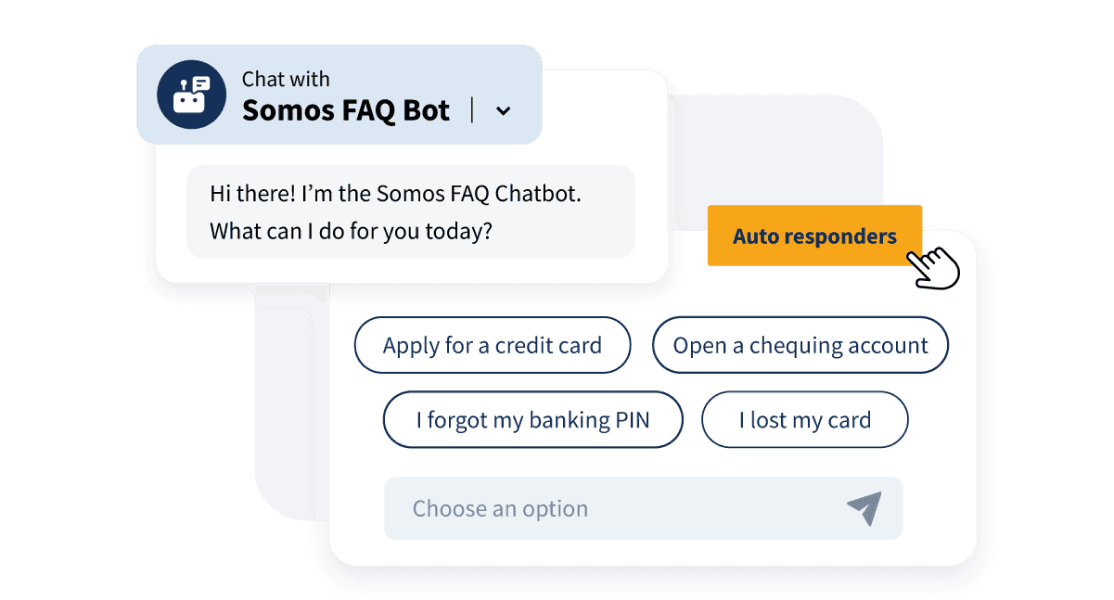
Task: Click the vertical divider beside the bot name
Action: [x=472, y=110]
